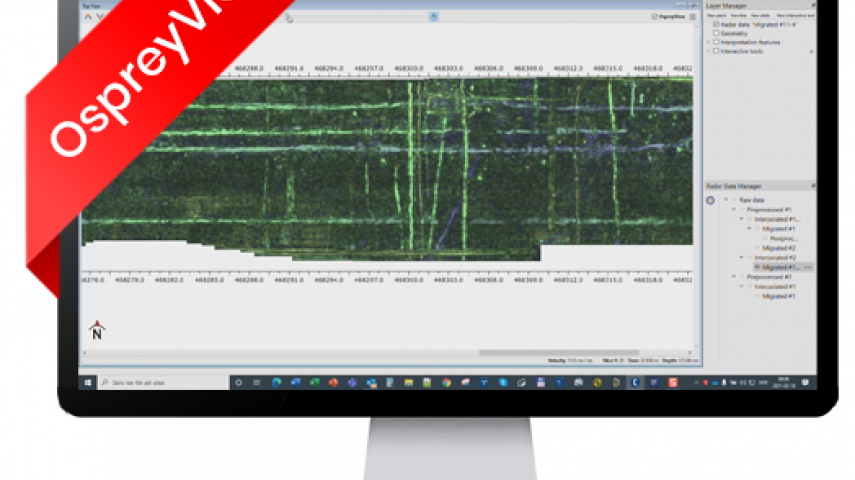The image size is (855, 480).
Task: Open the ellipsis menu on the highlighted Migrated #1 row
Action: pyautogui.click(x=808, y=267)
